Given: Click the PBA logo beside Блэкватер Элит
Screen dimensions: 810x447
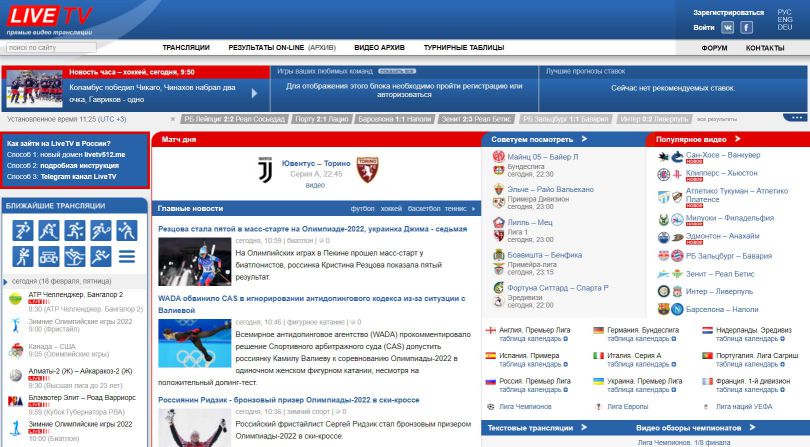Looking at the screenshot, I should (x=15, y=401).
